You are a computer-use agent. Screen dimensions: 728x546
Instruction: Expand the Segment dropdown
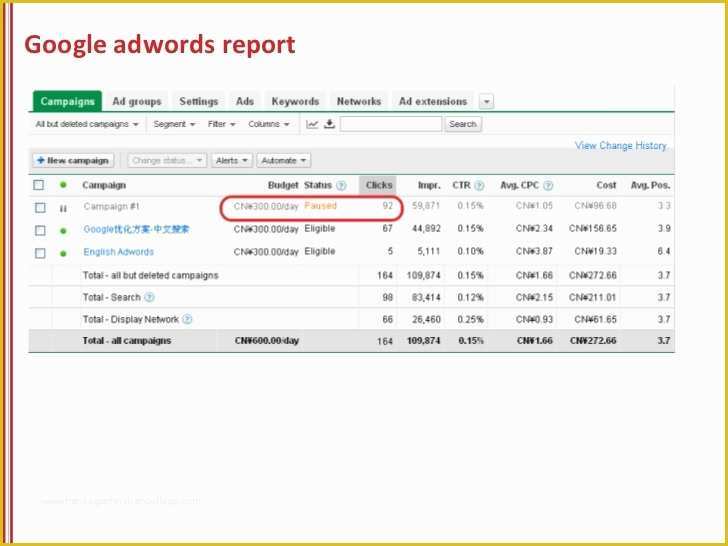click(174, 124)
